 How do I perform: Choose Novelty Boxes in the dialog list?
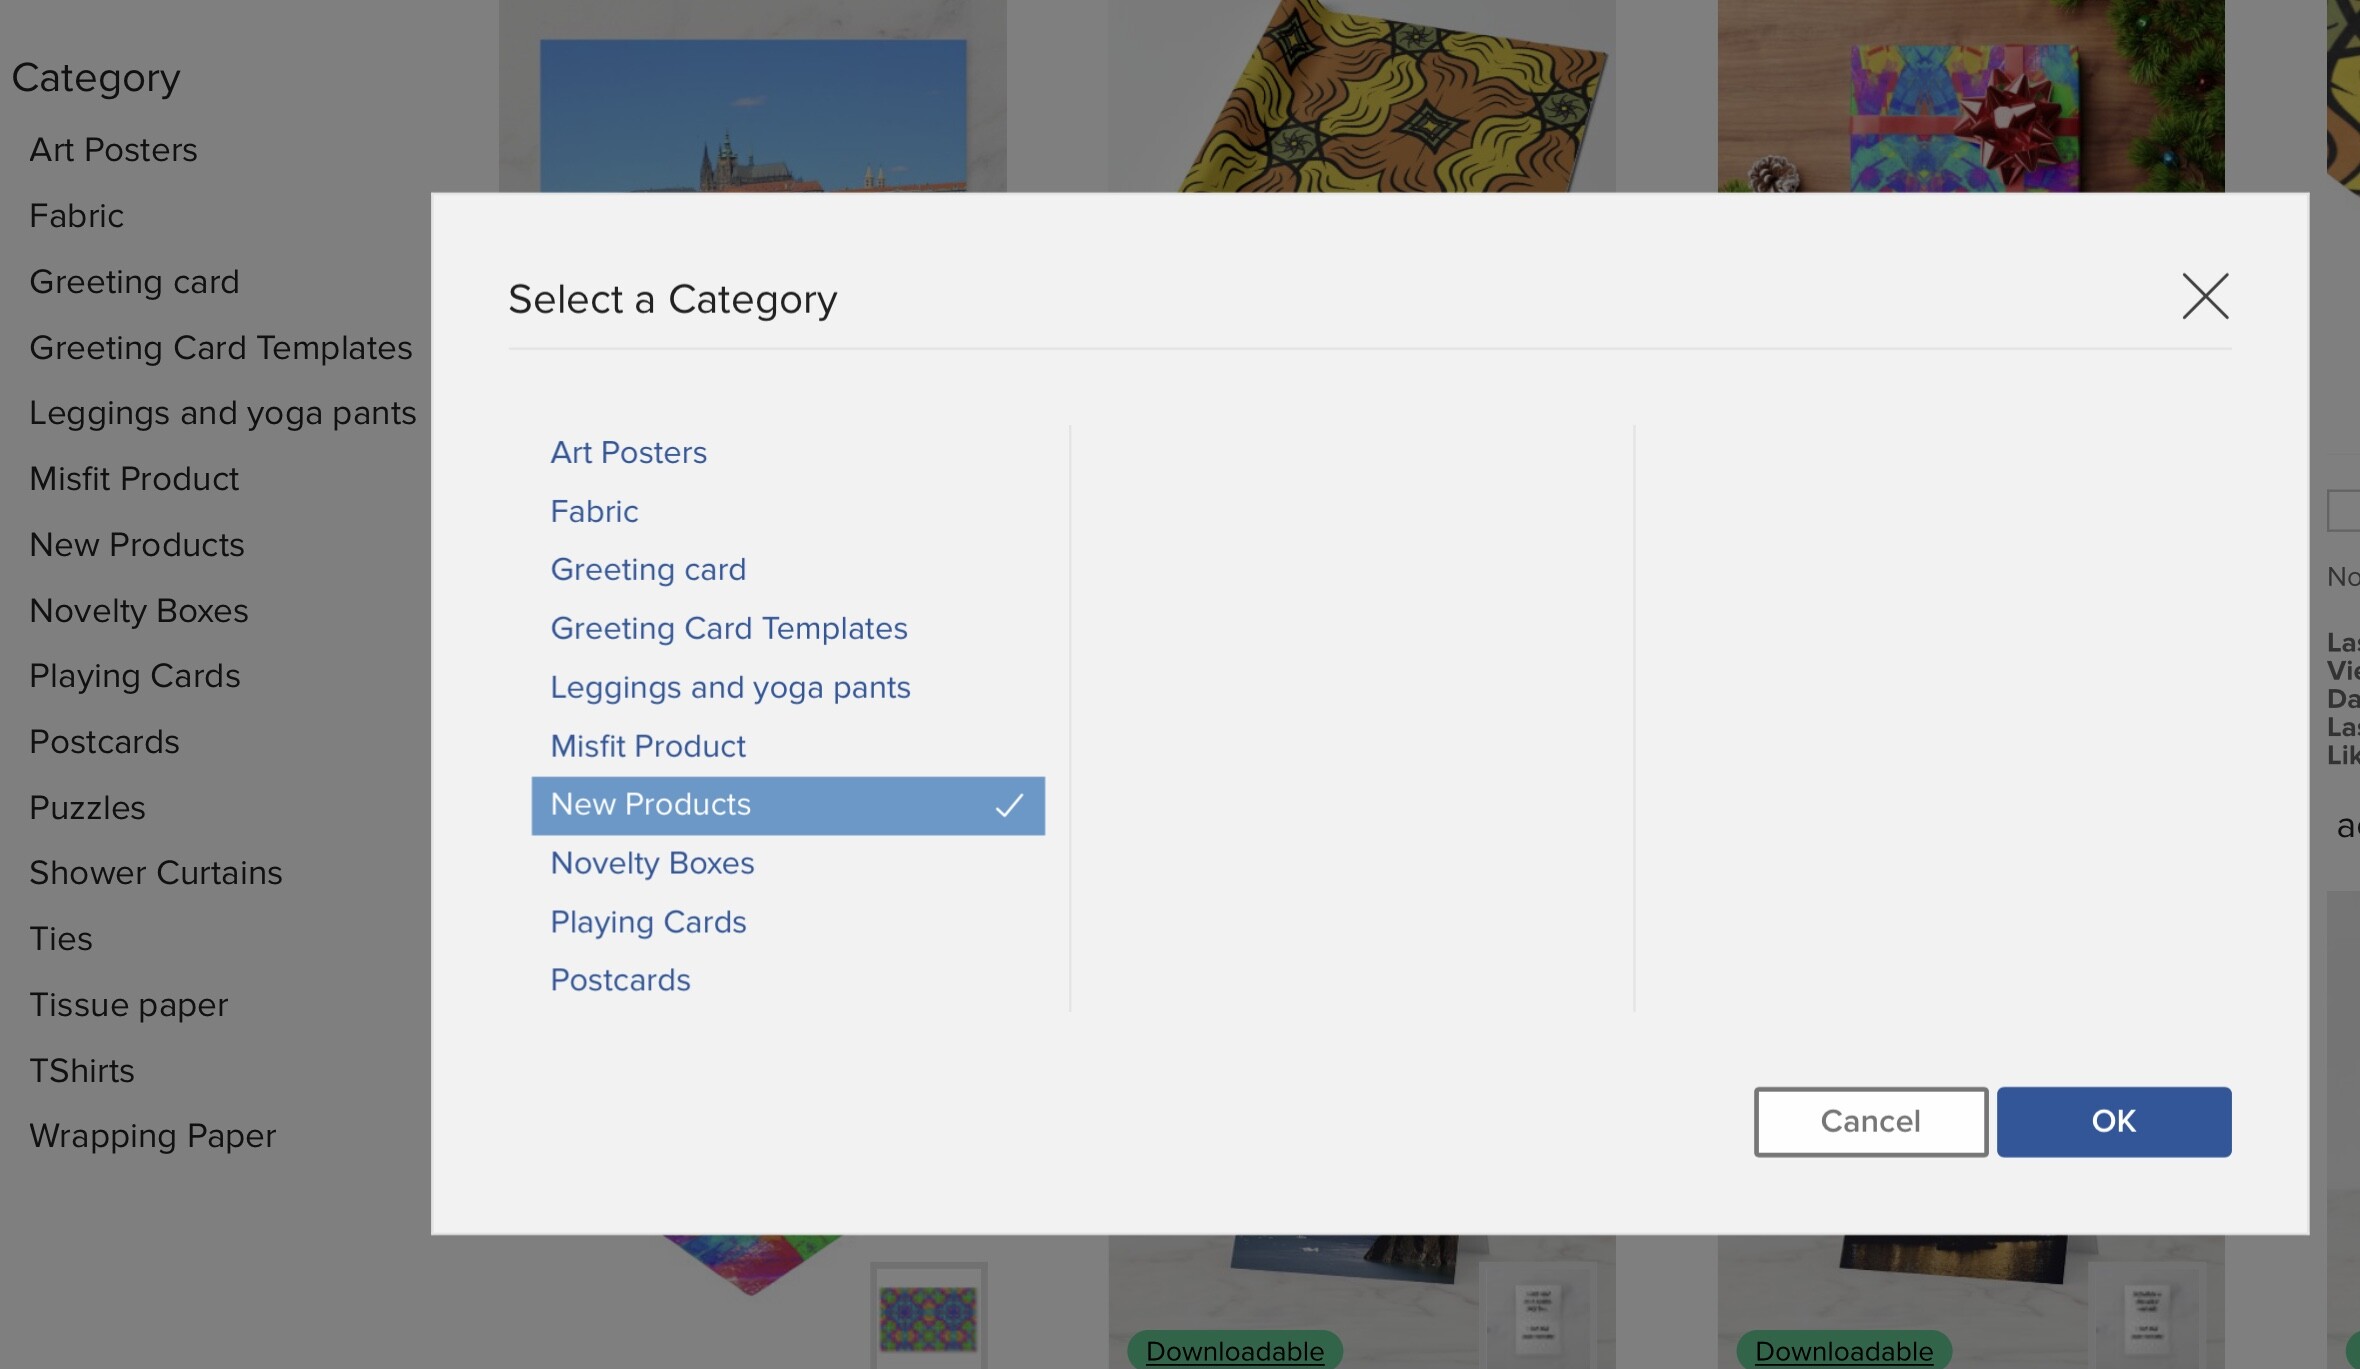point(652,863)
